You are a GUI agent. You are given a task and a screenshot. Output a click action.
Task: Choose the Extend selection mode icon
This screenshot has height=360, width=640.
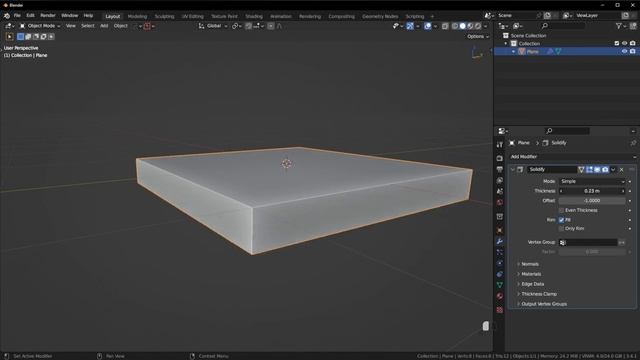[28, 37]
